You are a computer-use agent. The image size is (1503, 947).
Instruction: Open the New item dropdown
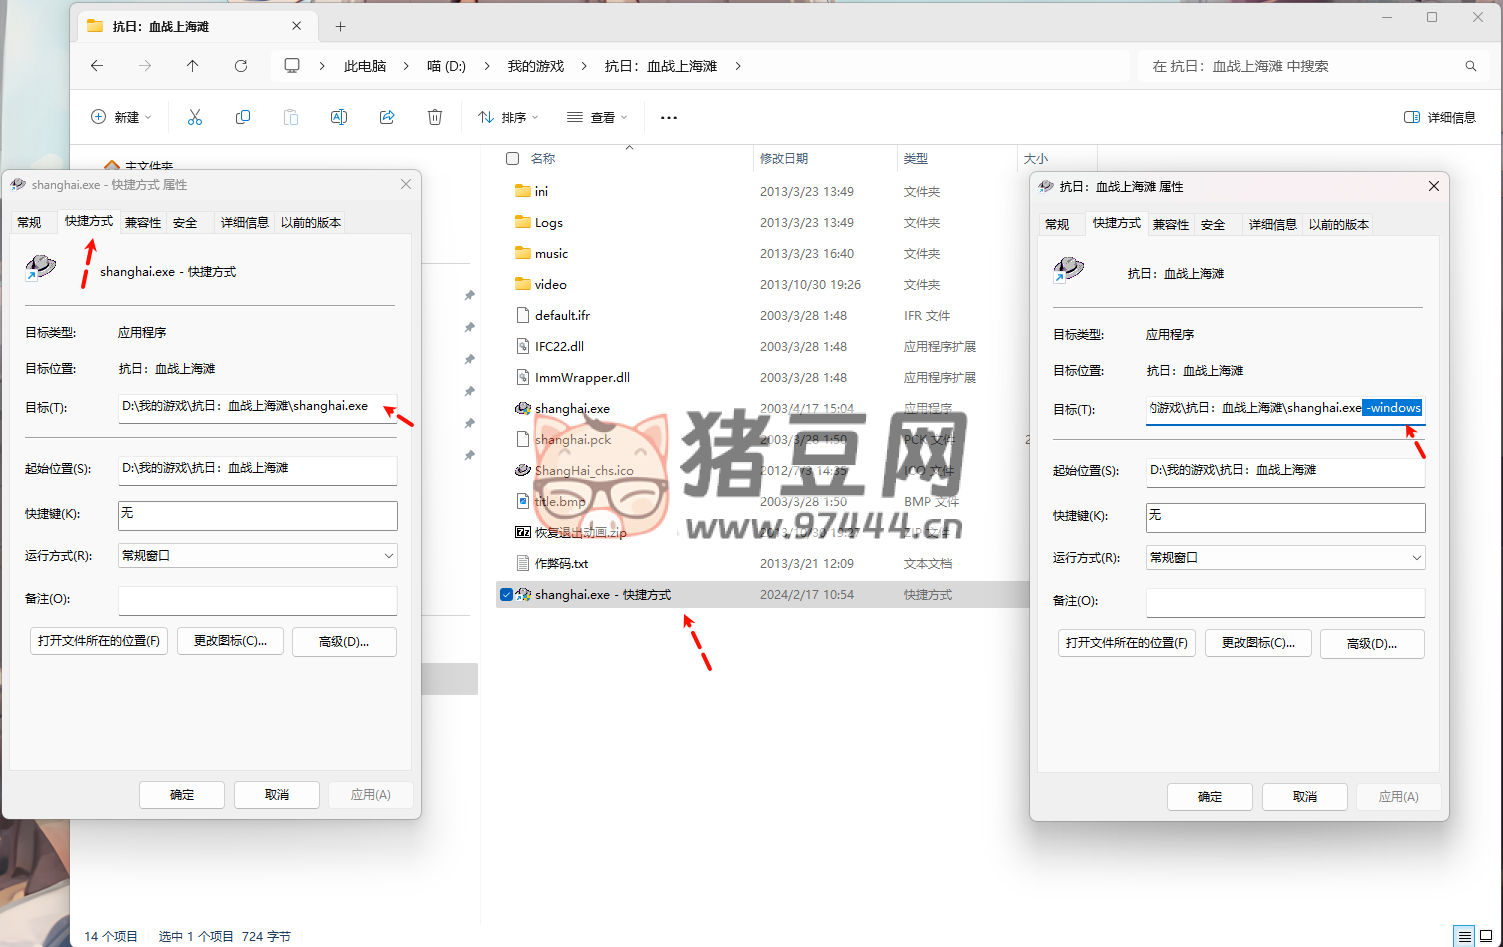(121, 118)
